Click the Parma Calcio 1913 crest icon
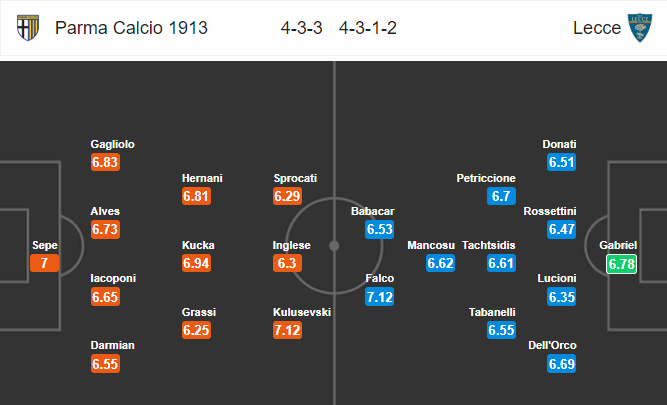 click(28, 28)
